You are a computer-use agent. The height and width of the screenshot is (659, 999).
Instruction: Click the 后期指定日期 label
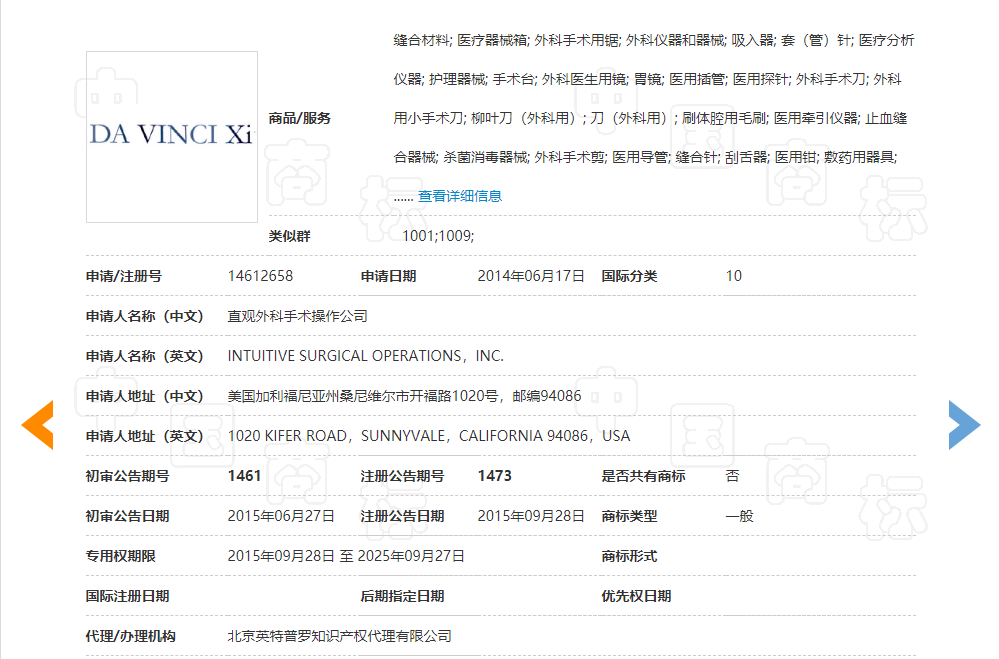pyautogui.click(x=402, y=597)
